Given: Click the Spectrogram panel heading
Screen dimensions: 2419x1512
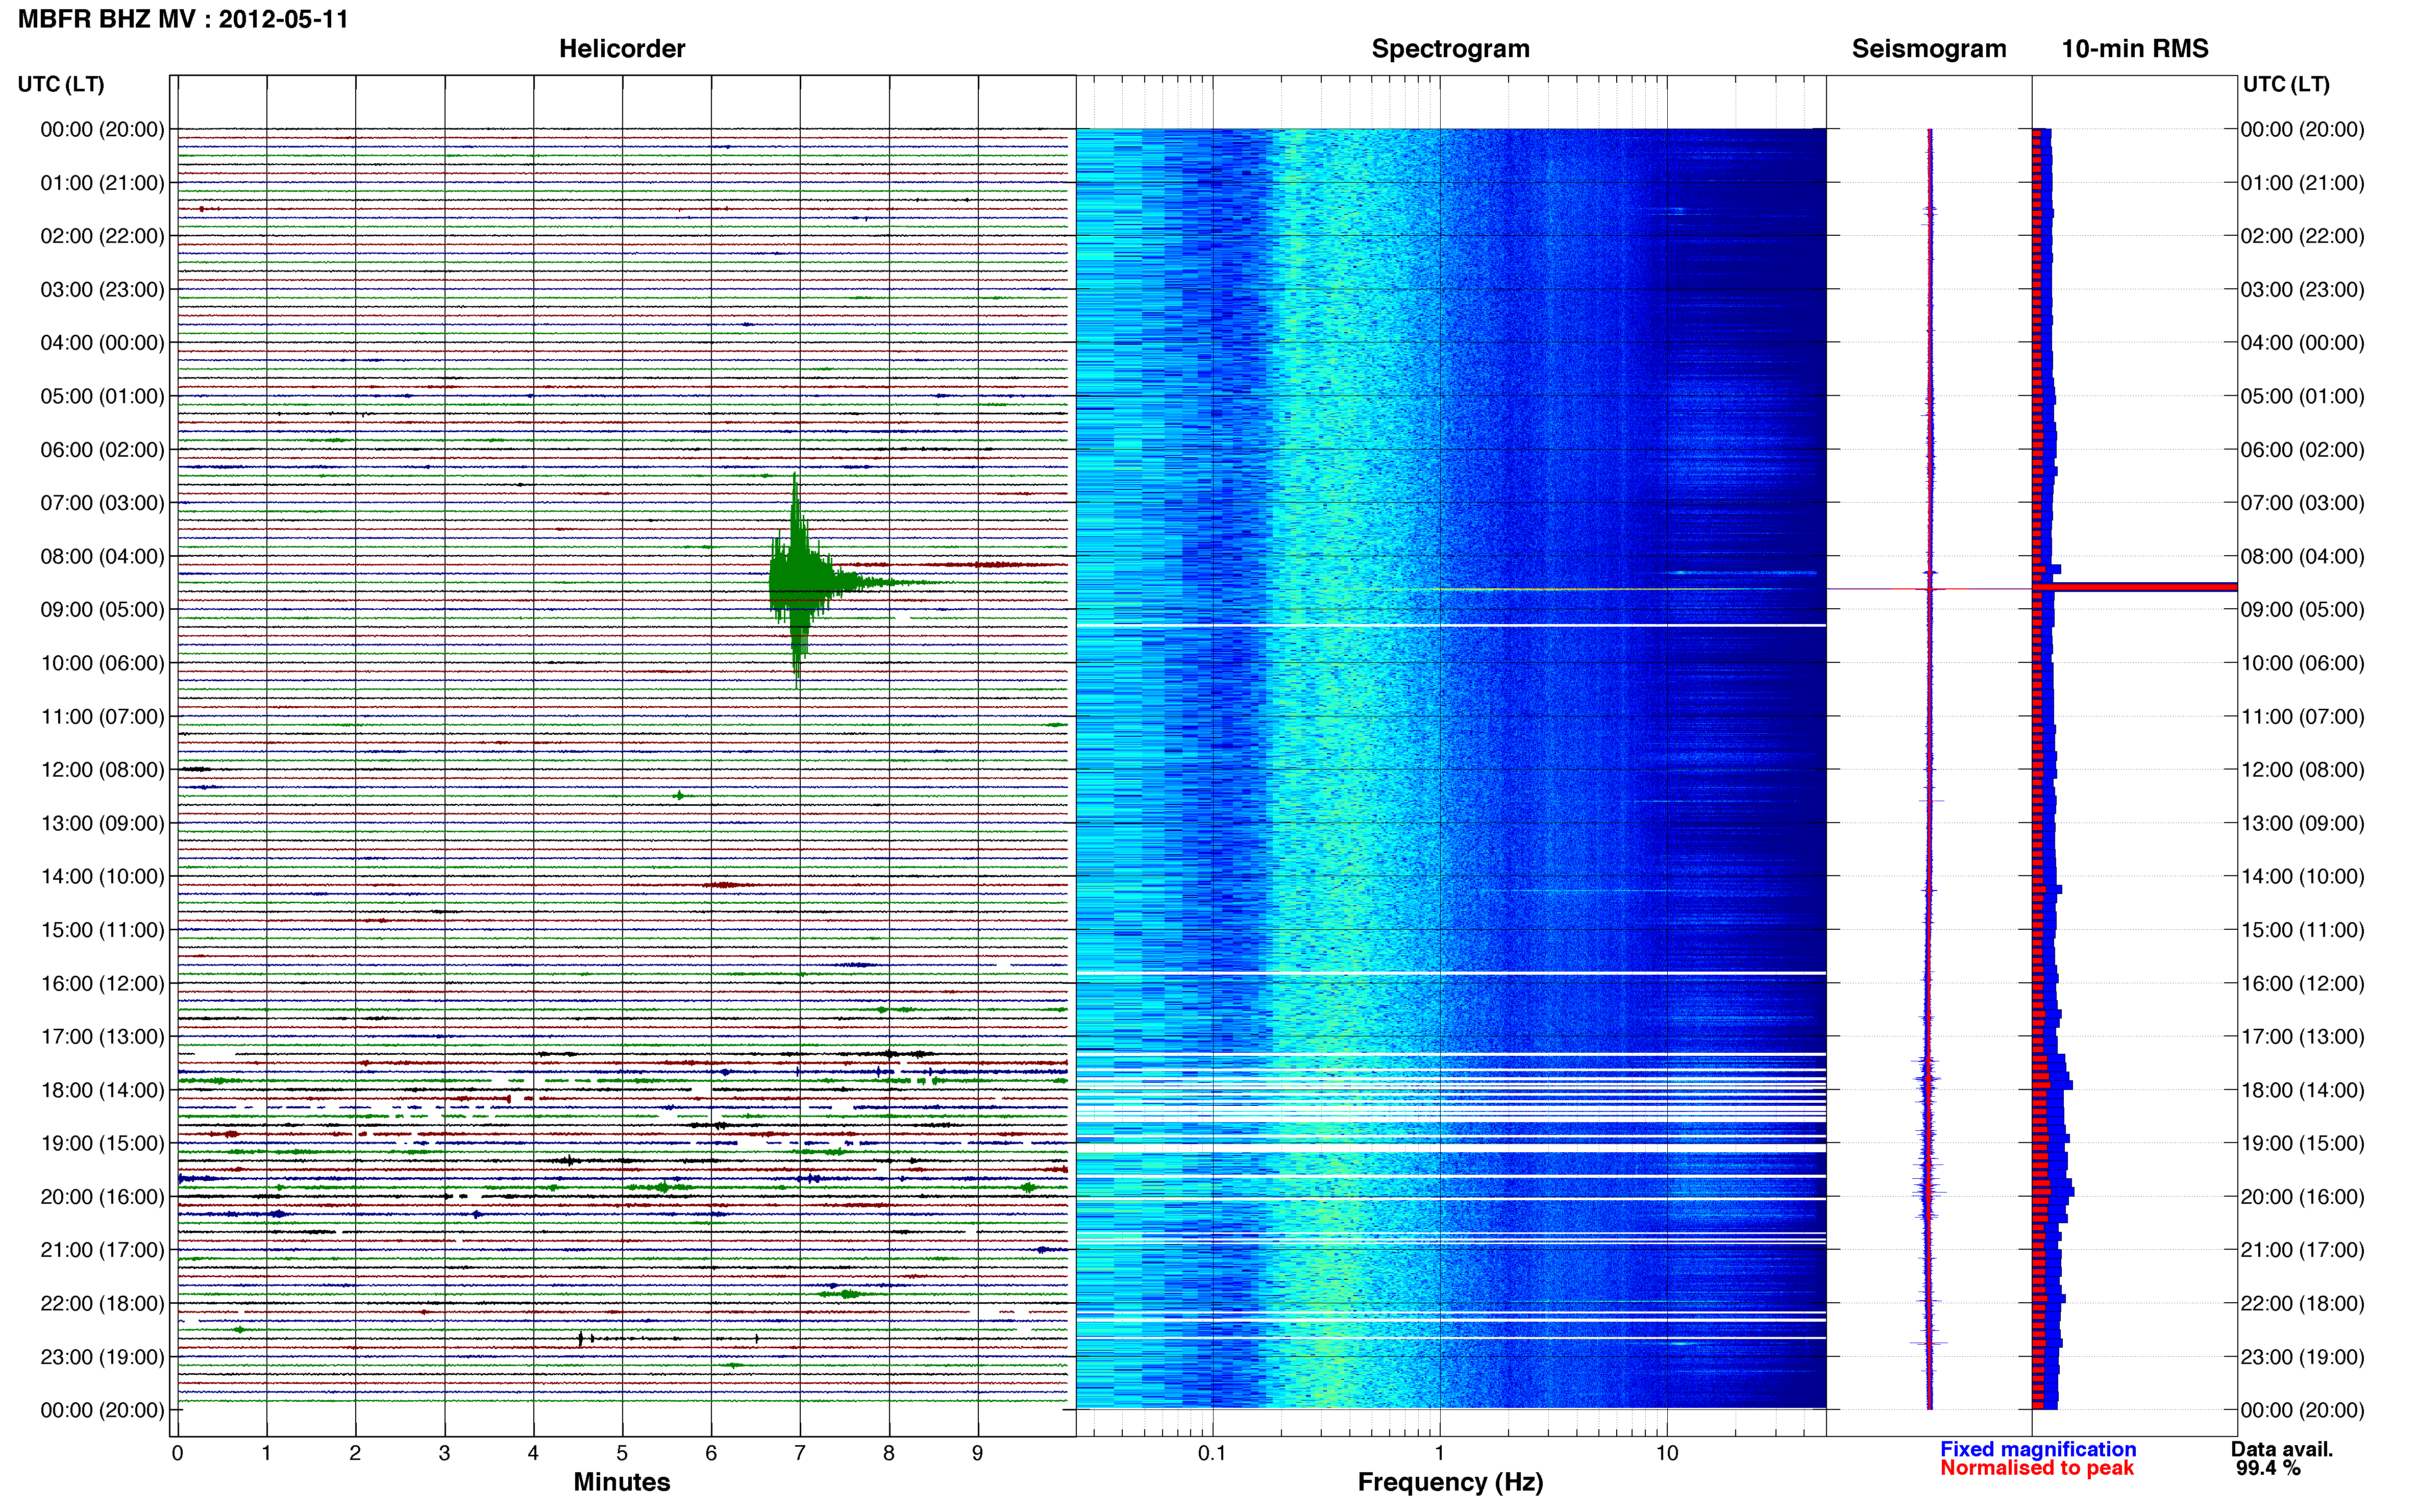Looking at the screenshot, I should 1450,49.
